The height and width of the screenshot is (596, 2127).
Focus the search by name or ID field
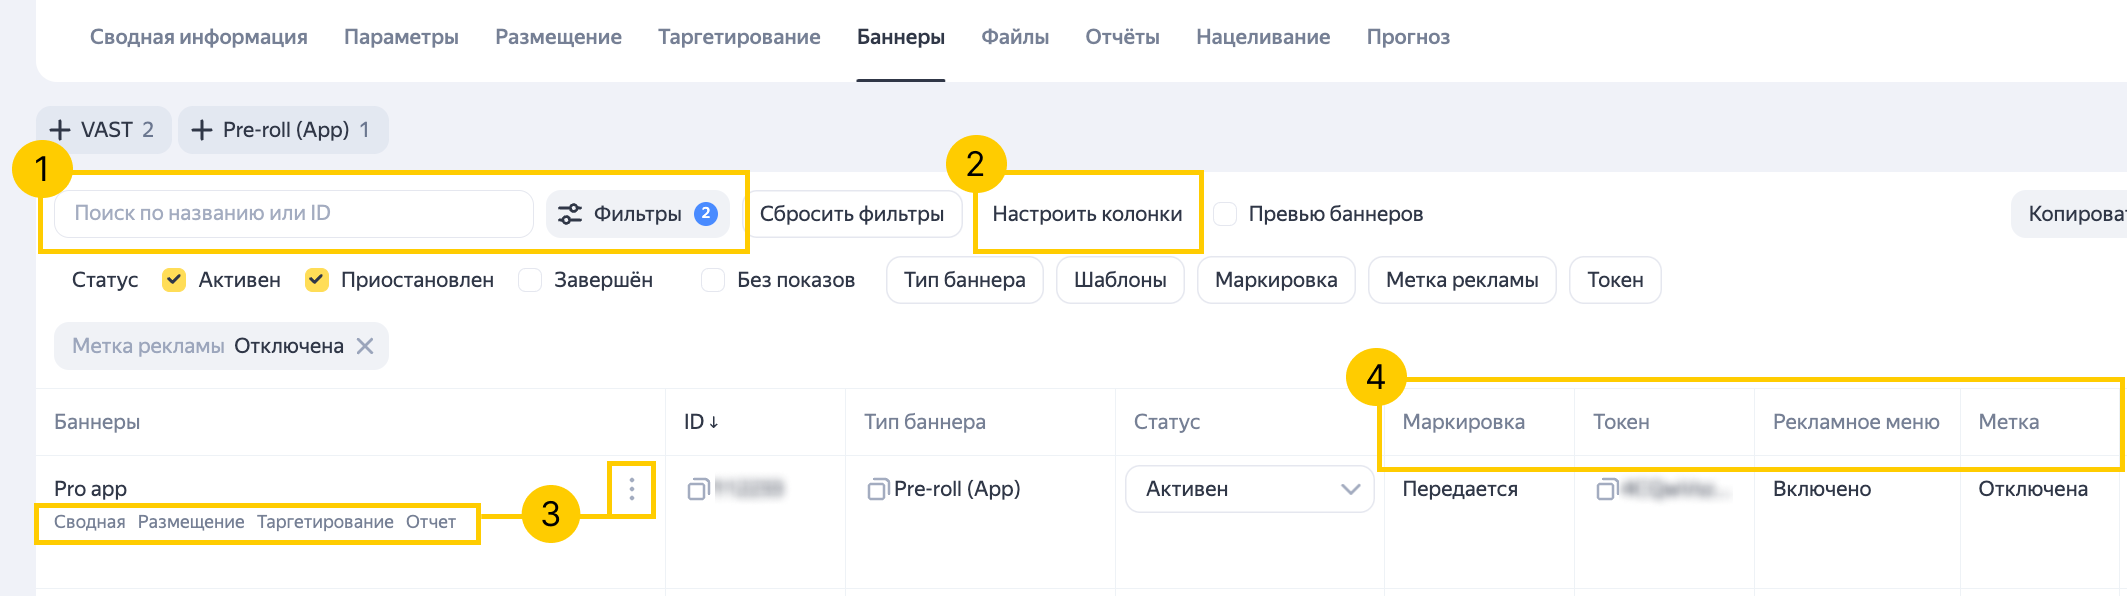[x=293, y=214]
